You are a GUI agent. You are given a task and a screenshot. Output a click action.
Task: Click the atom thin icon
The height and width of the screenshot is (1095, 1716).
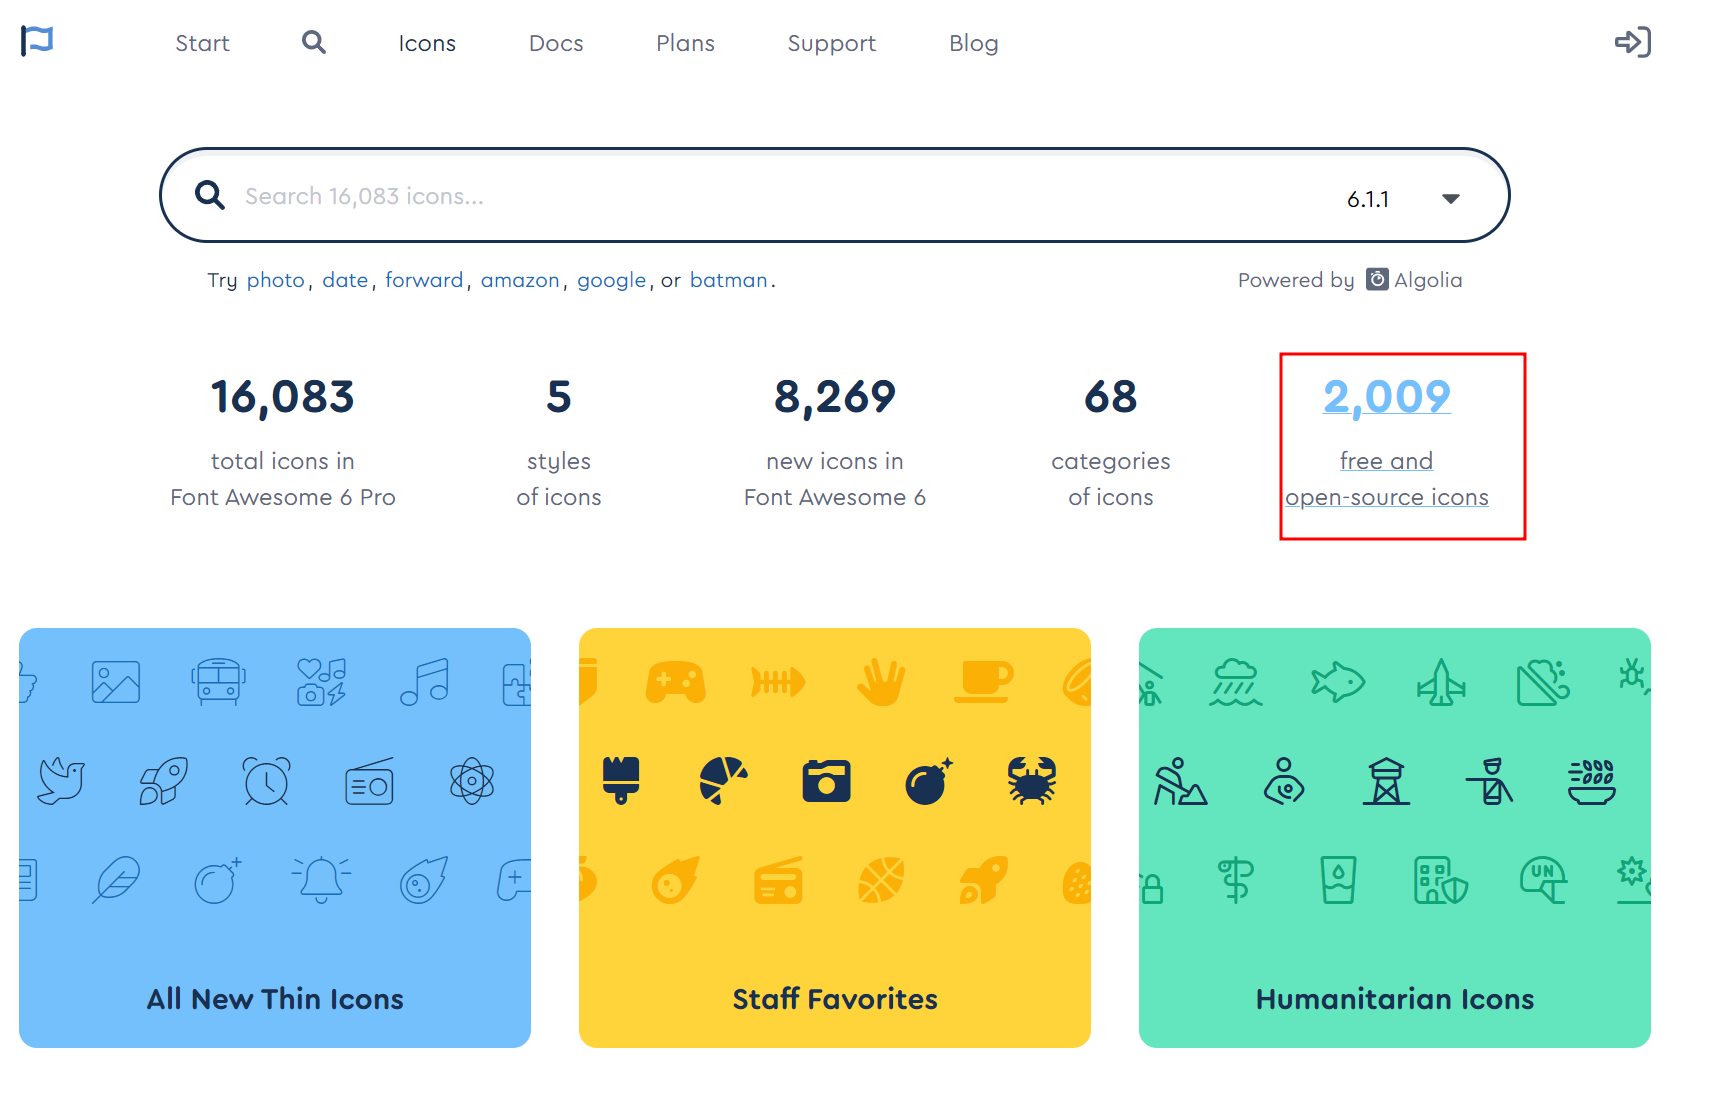472,781
